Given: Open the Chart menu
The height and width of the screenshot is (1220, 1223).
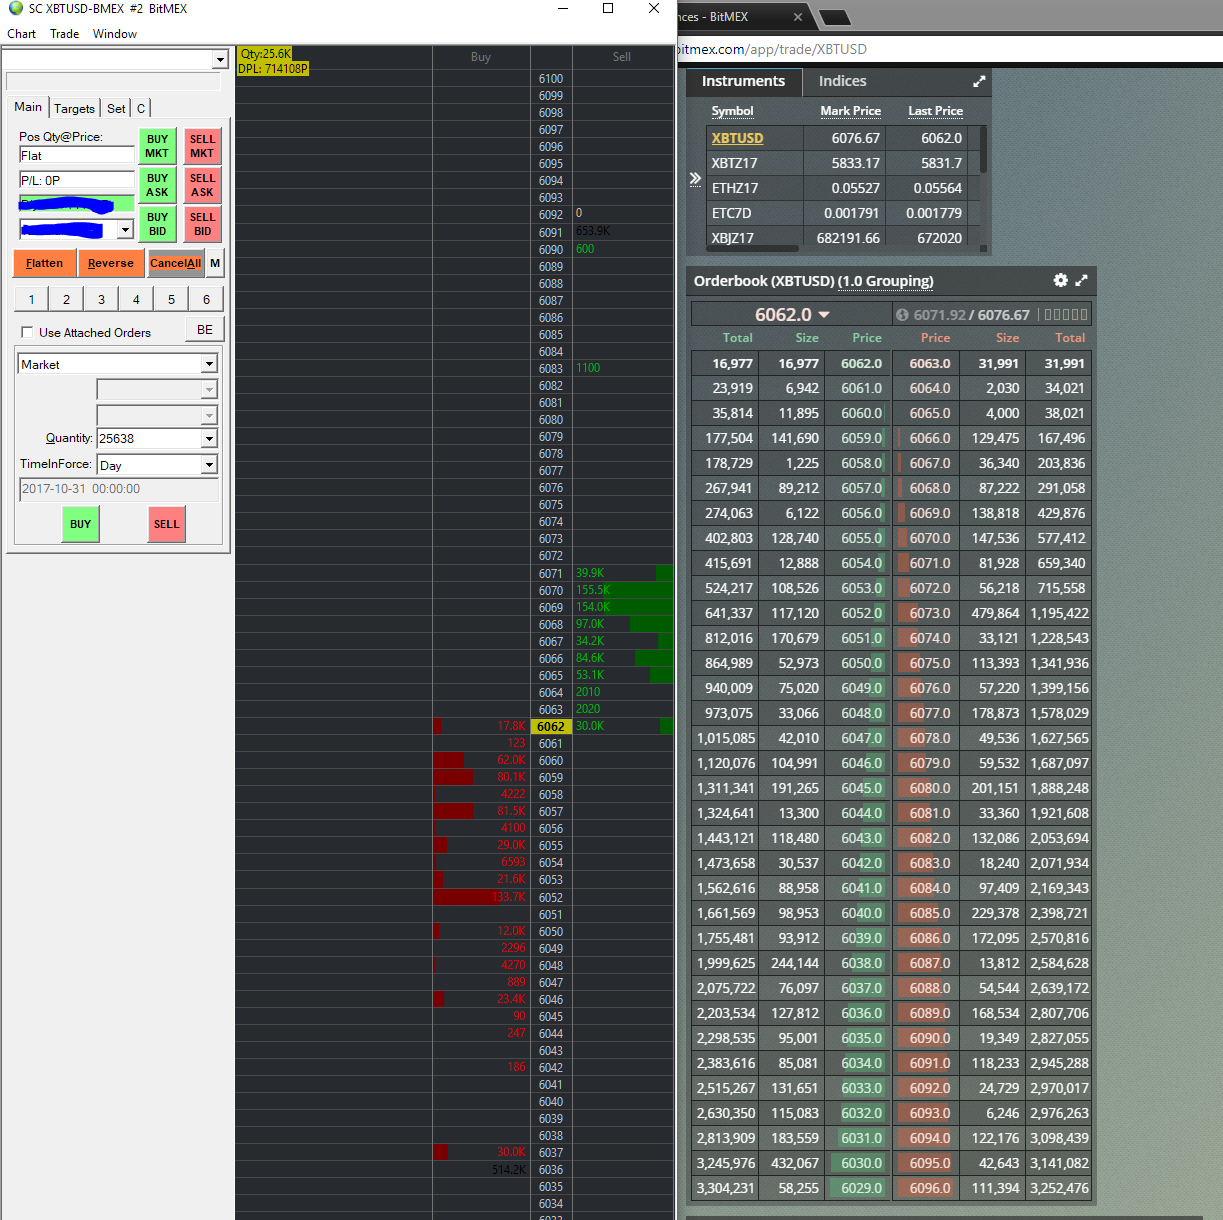Looking at the screenshot, I should [21, 34].
